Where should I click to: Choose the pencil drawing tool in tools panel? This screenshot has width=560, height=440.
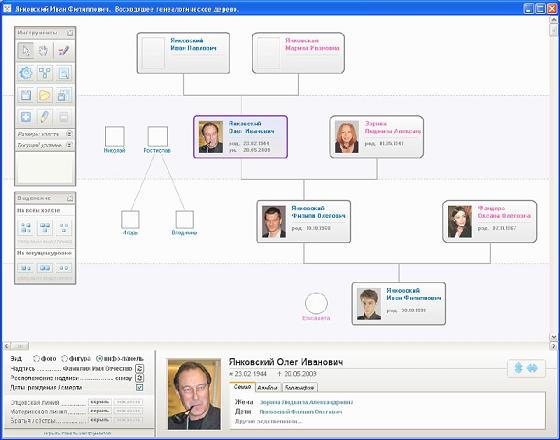(64, 51)
